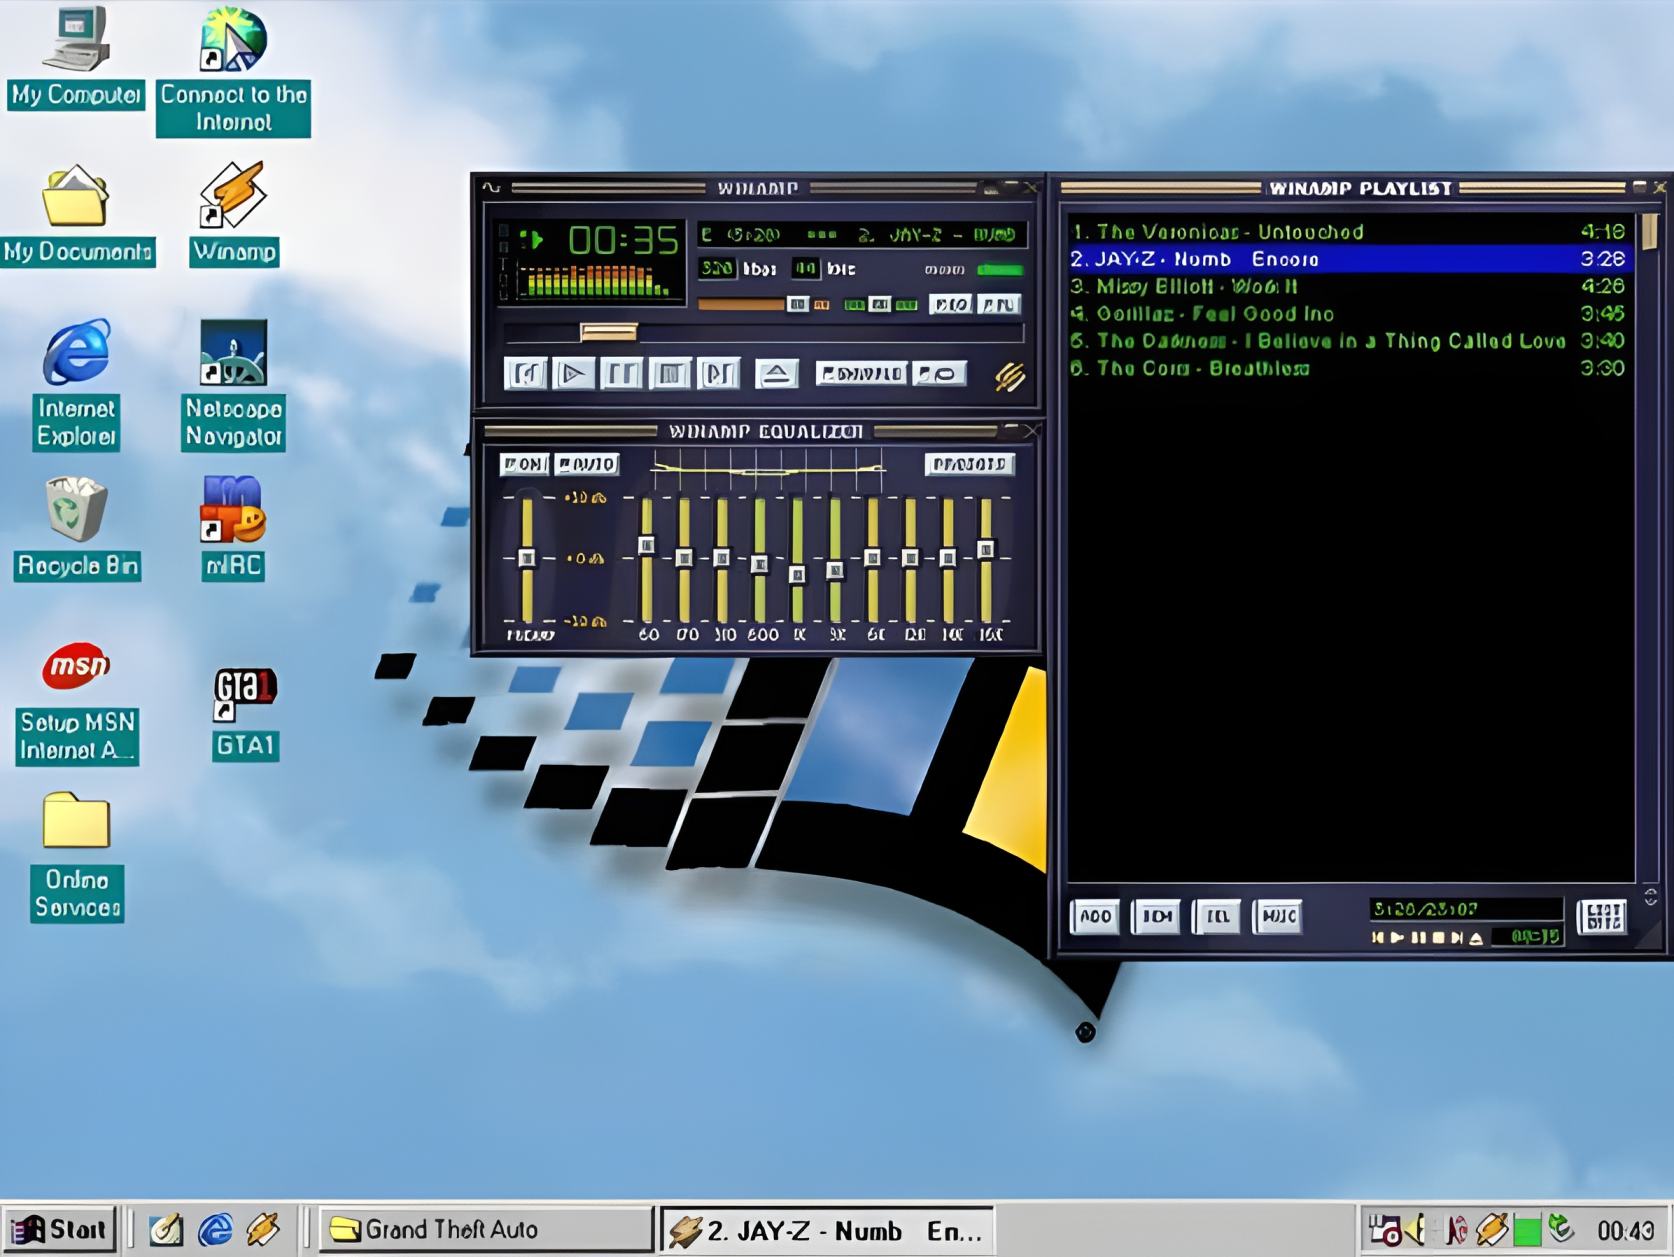Screen dimensions: 1674x1257
Task: Select Internet Explorer desktop icon
Action: (76, 385)
